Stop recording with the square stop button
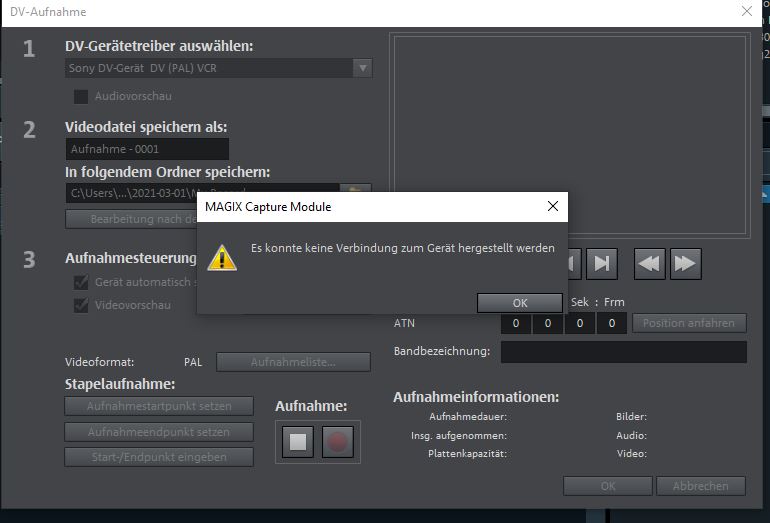The width and height of the screenshot is (770, 523). coord(298,441)
